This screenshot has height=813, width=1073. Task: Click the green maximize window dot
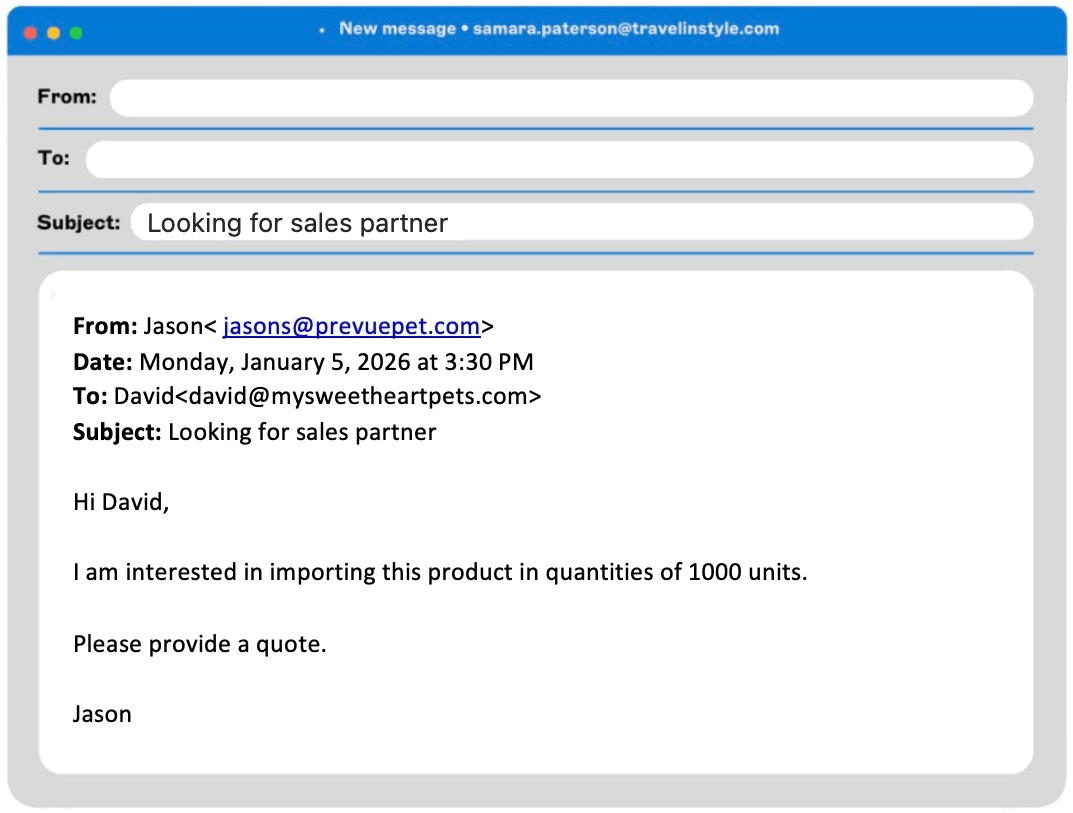click(76, 33)
